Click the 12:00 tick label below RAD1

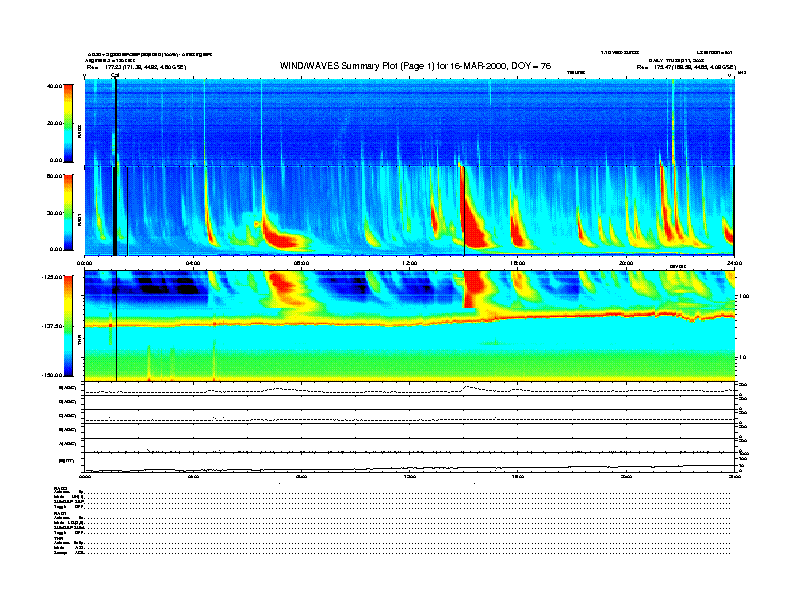(x=410, y=263)
